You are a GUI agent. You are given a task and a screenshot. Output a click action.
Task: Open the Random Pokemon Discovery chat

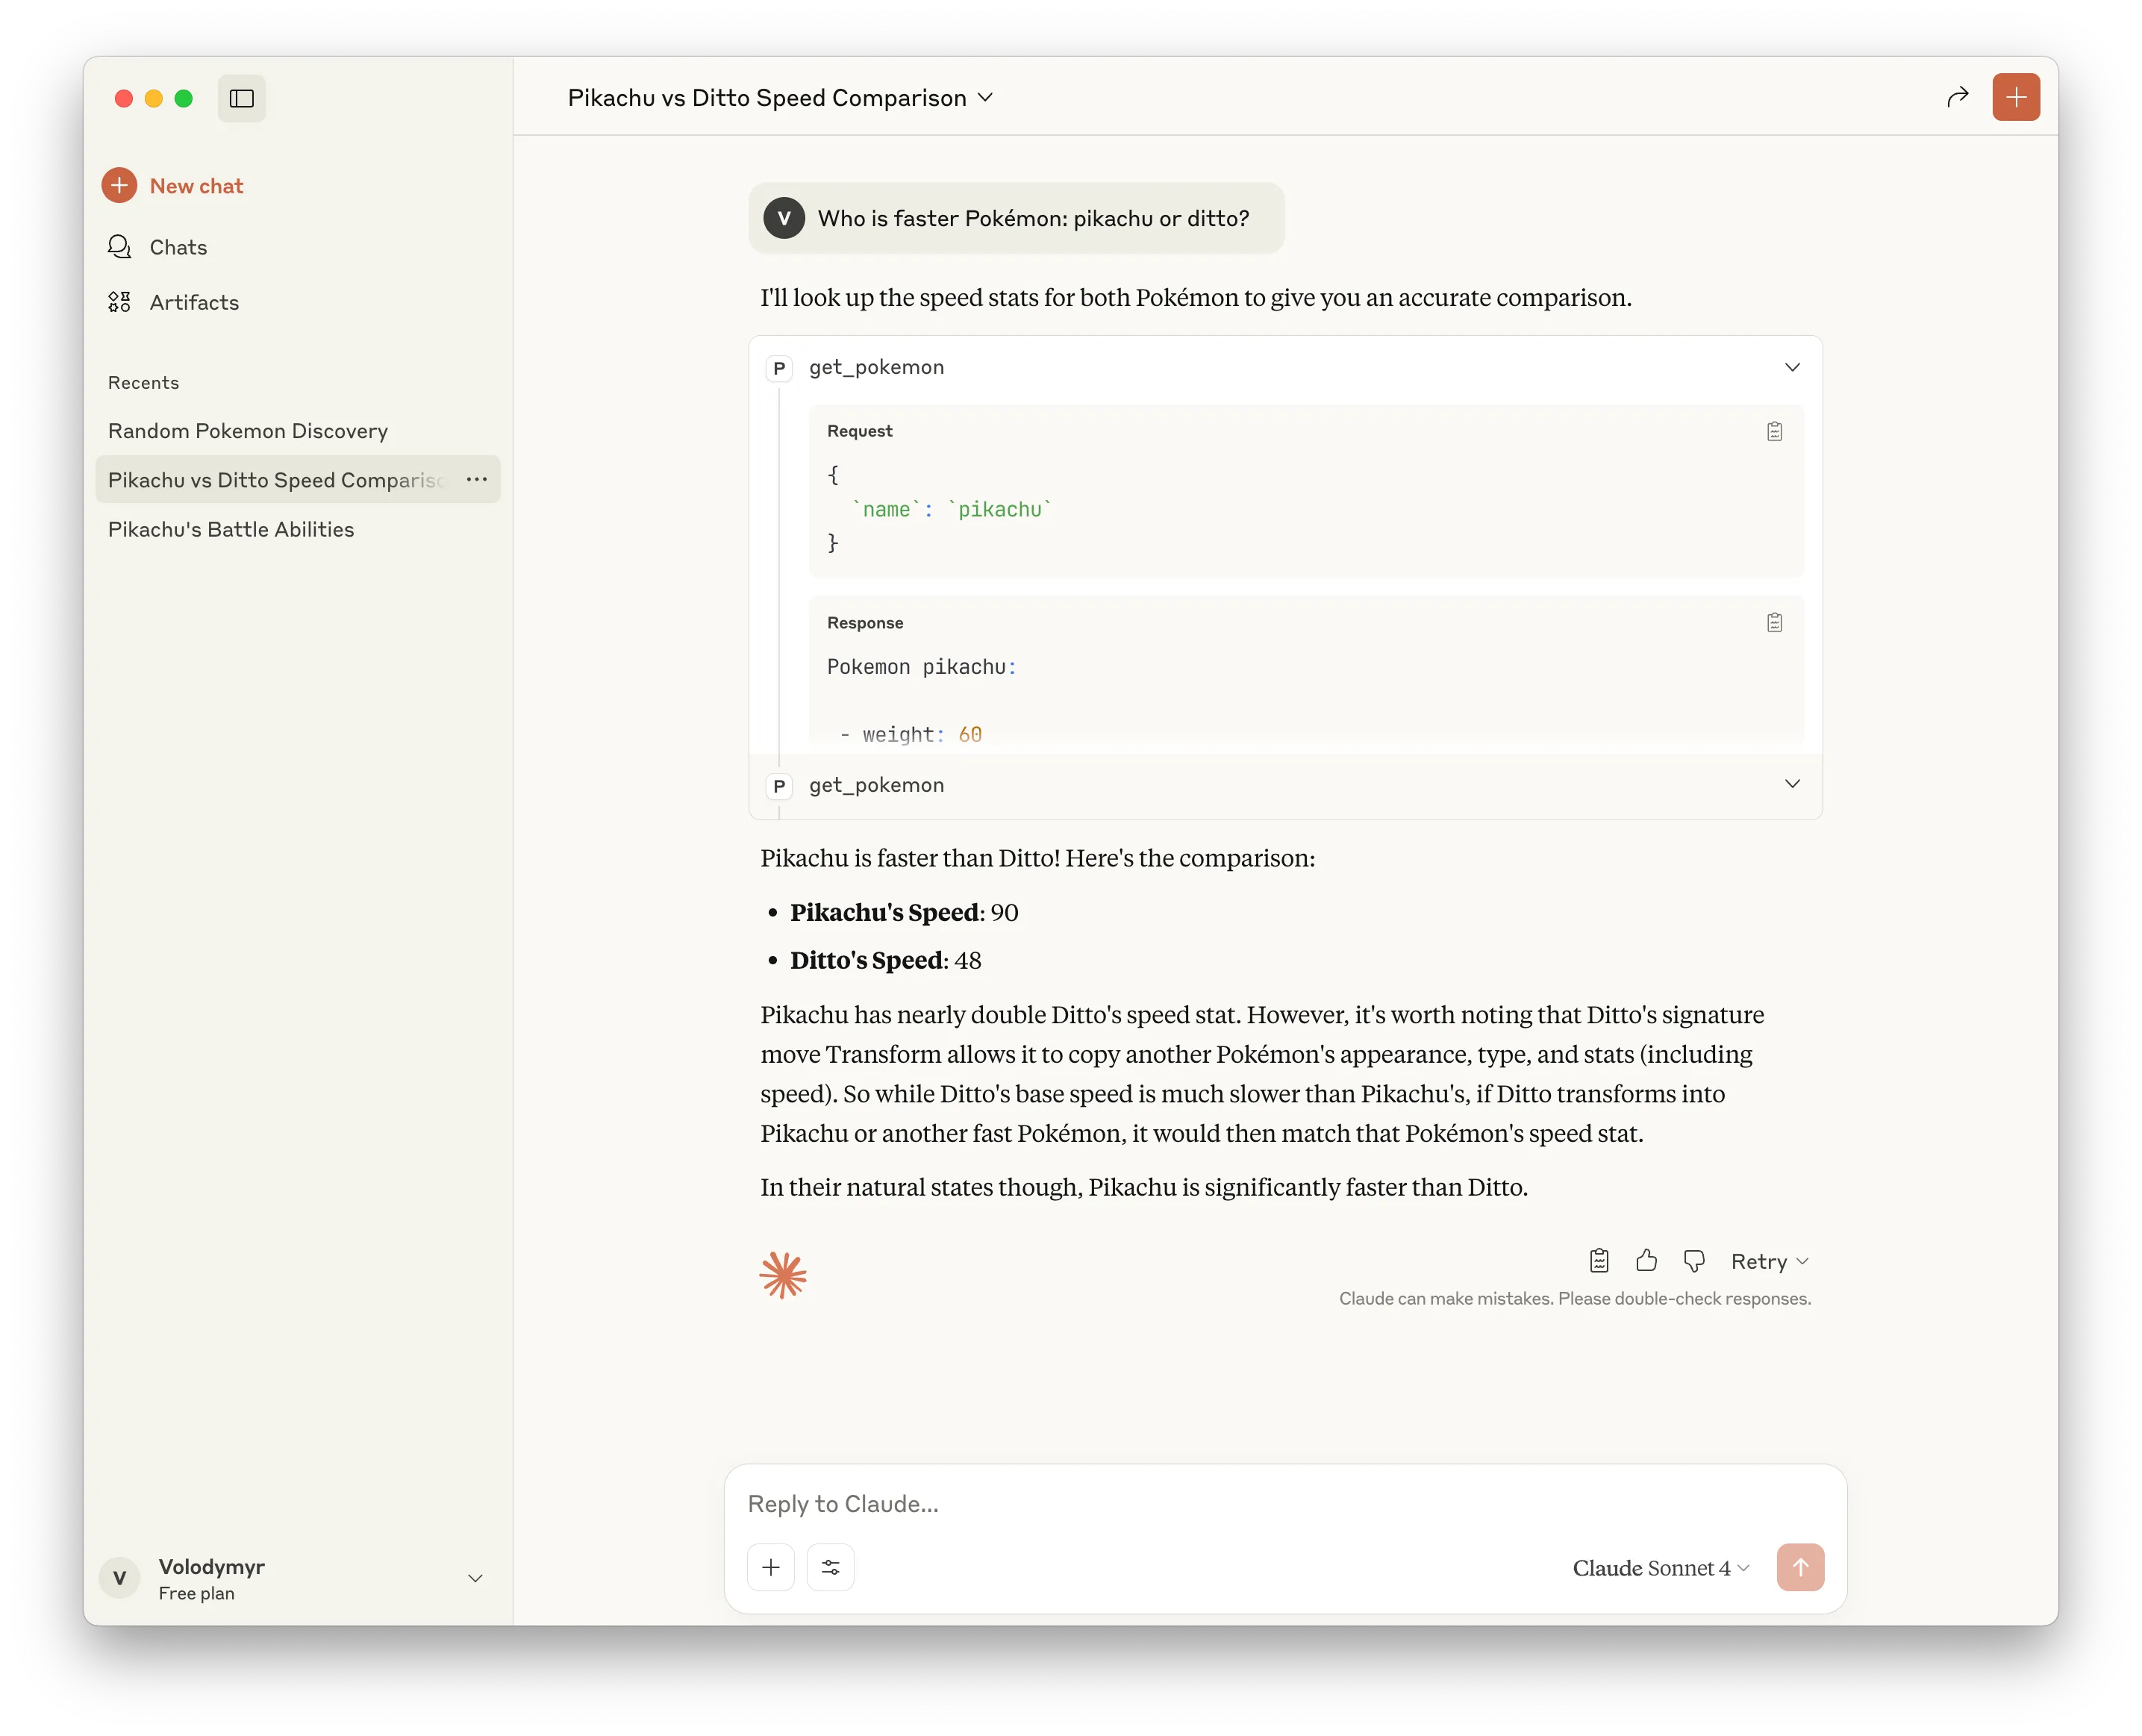click(x=248, y=431)
